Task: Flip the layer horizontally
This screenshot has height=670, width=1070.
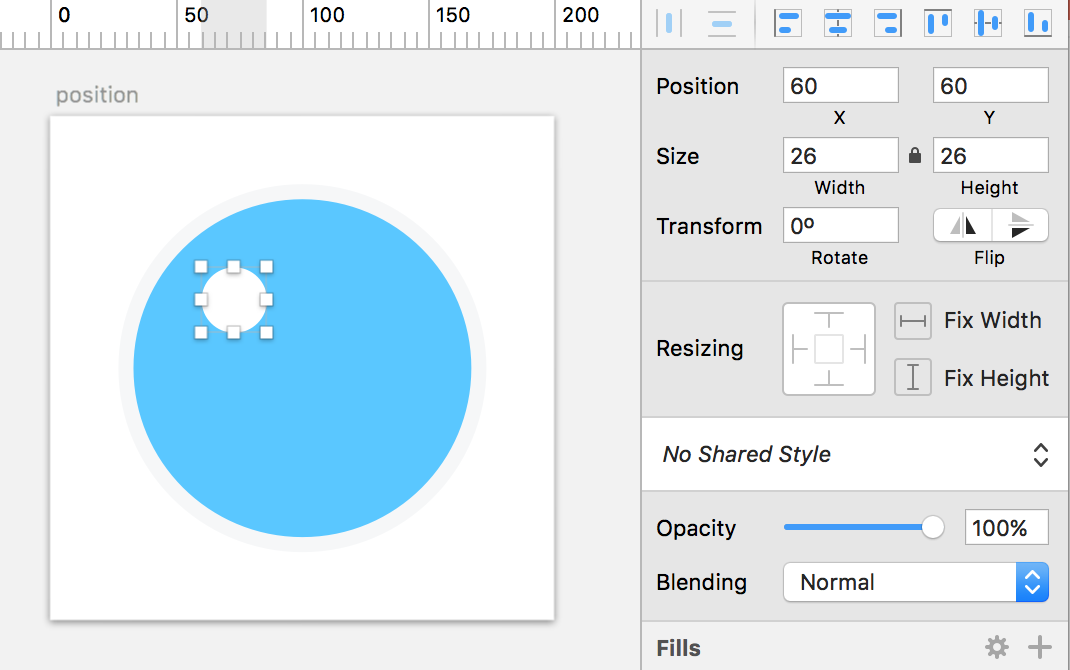Action: [962, 225]
